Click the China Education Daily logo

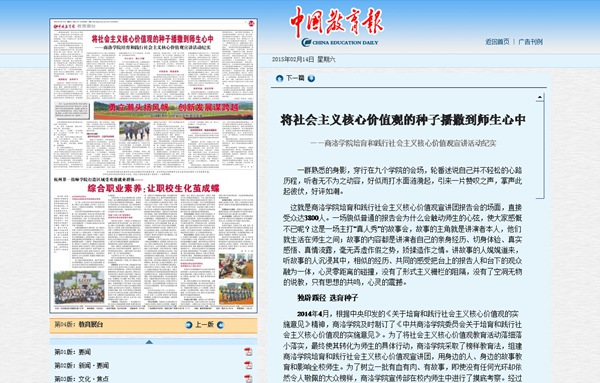pos(336,26)
